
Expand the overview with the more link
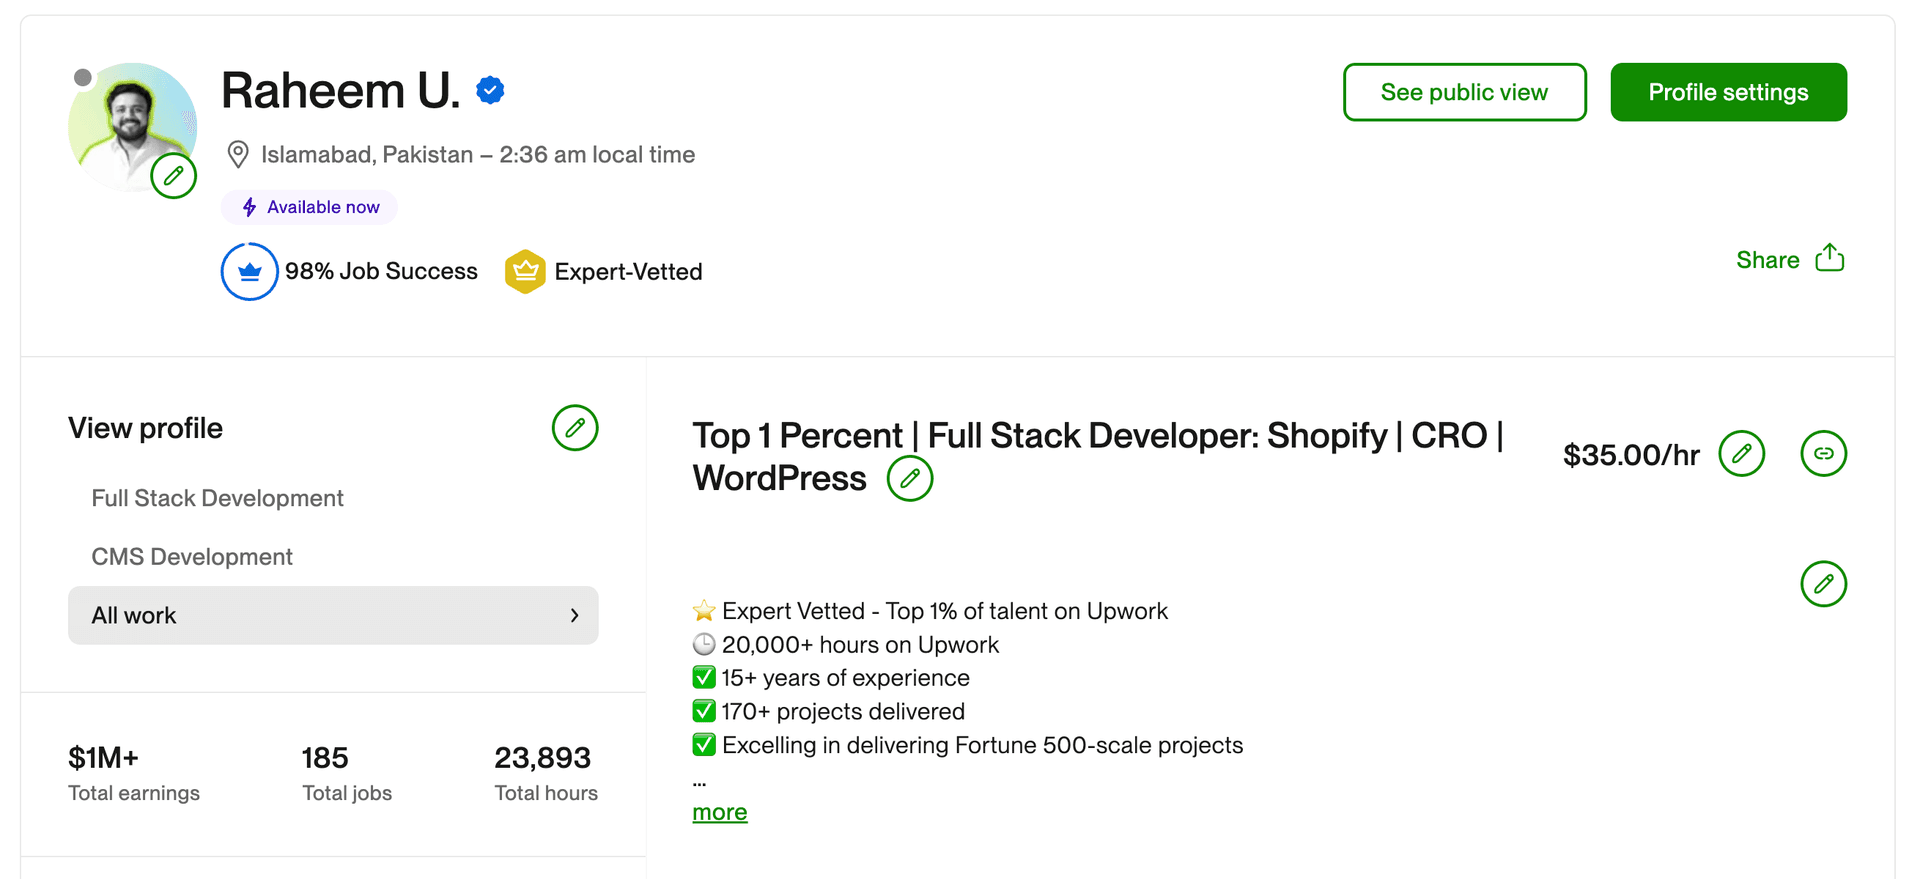[x=719, y=812]
